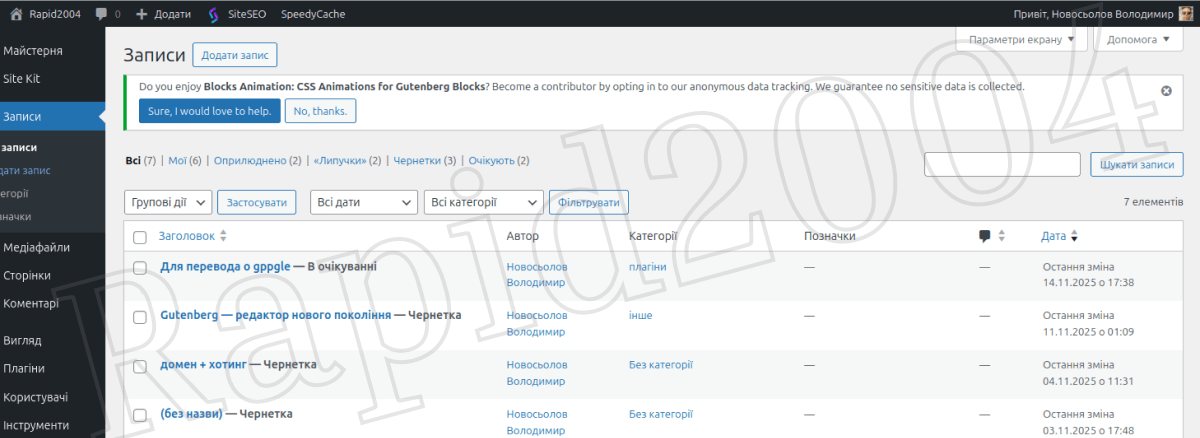Viewport: 1200px width, 438px height.
Task: Open the Групові дії dropdown
Action: [x=167, y=202]
